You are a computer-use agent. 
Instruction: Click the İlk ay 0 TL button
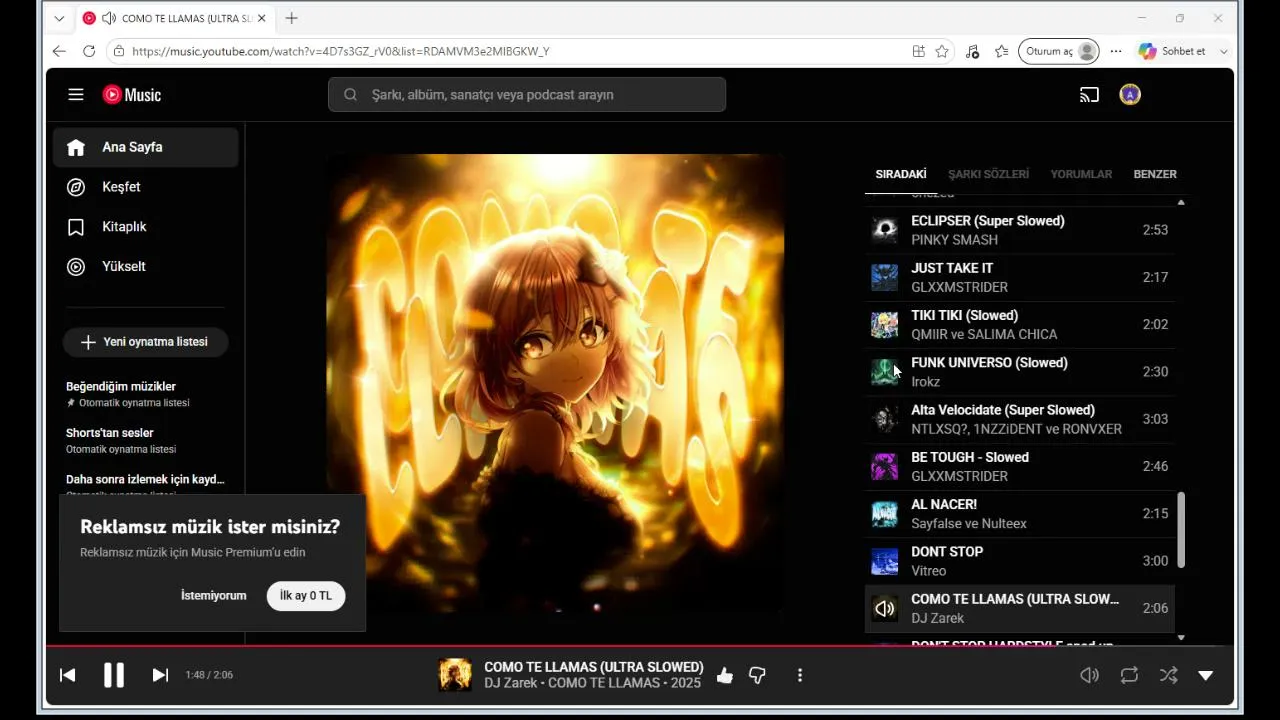pyautogui.click(x=306, y=596)
